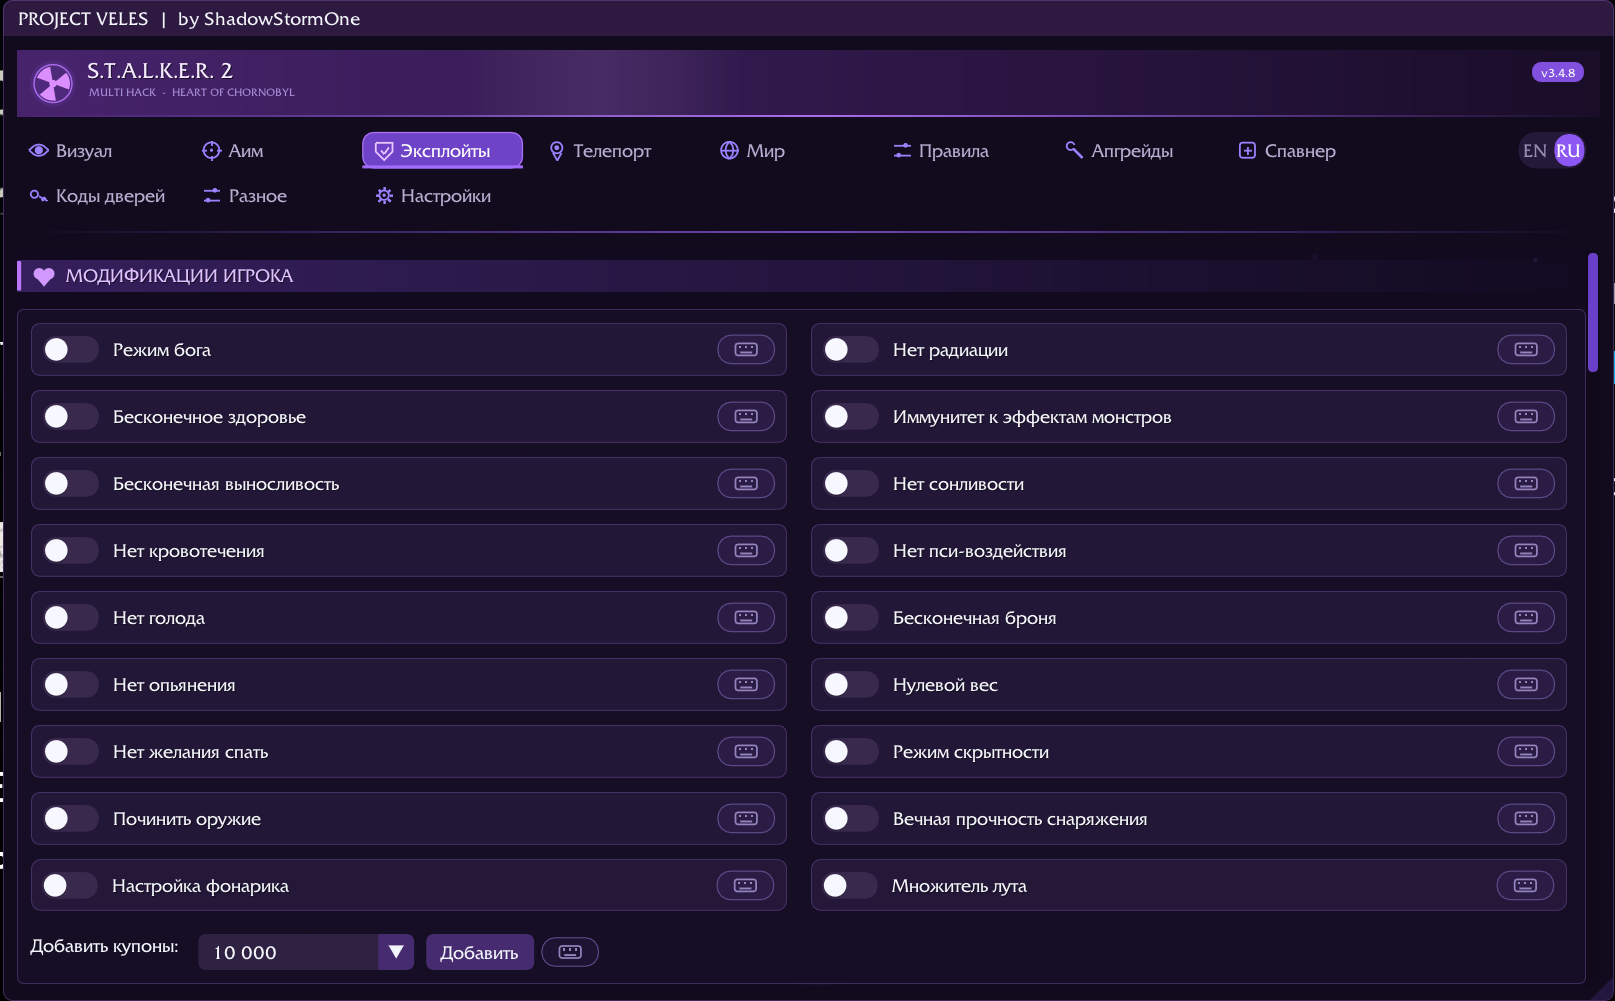
Task: Toggle Нет опьянения switch
Action: pyautogui.click(x=70, y=684)
